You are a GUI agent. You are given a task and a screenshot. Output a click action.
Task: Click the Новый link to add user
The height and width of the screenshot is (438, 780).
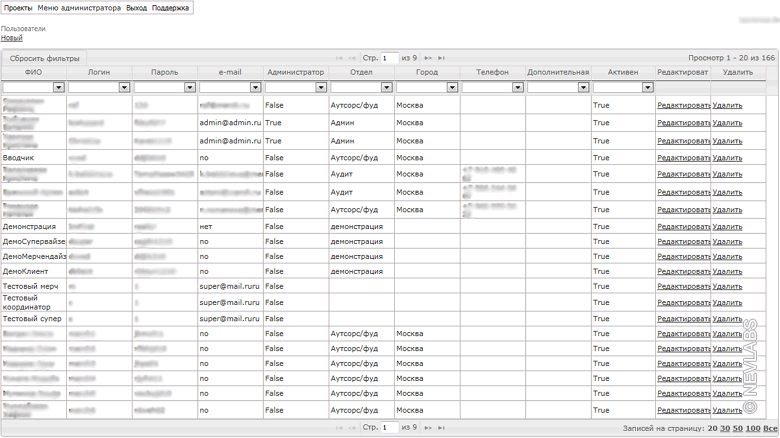pyautogui.click(x=11, y=38)
